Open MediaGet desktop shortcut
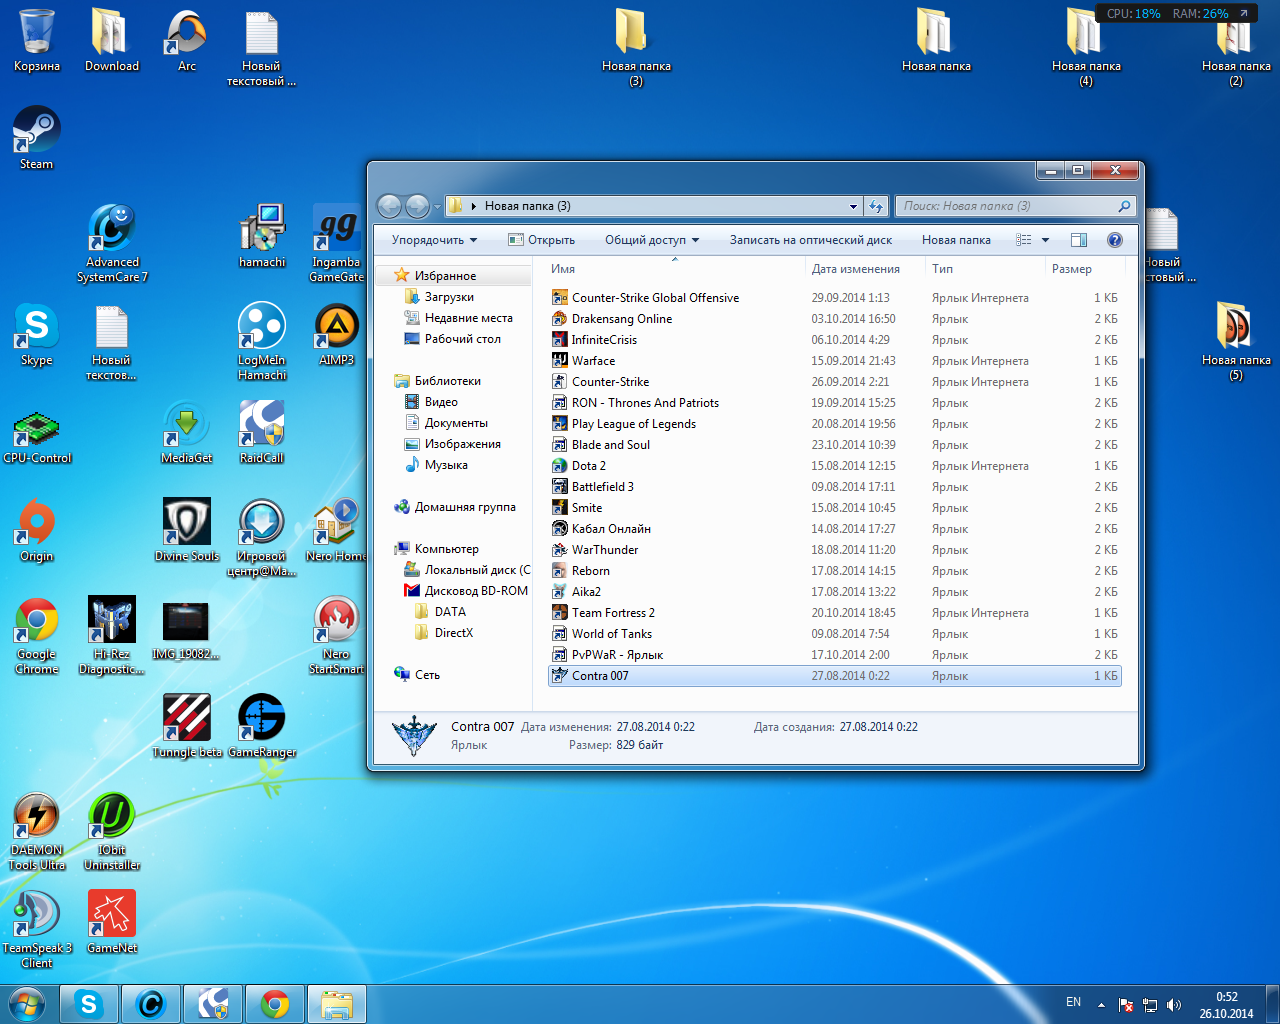Viewport: 1280px width, 1024px height. [187, 432]
